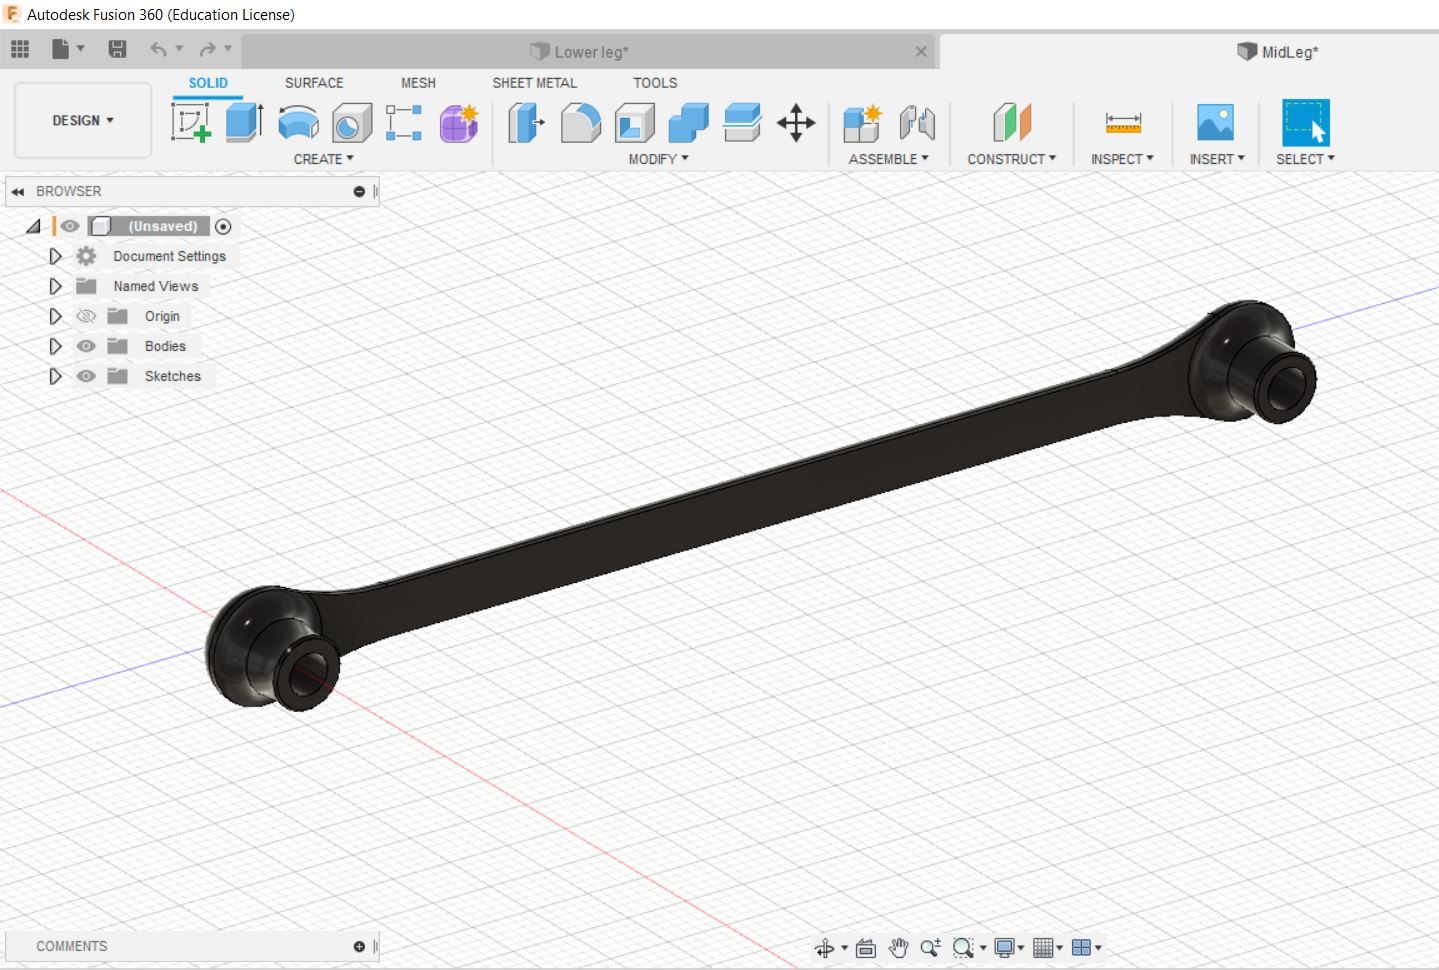Switch to the SOLID tab
Image resolution: width=1439 pixels, height=970 pixels.
pyautogui.click(x=208, y=83)
